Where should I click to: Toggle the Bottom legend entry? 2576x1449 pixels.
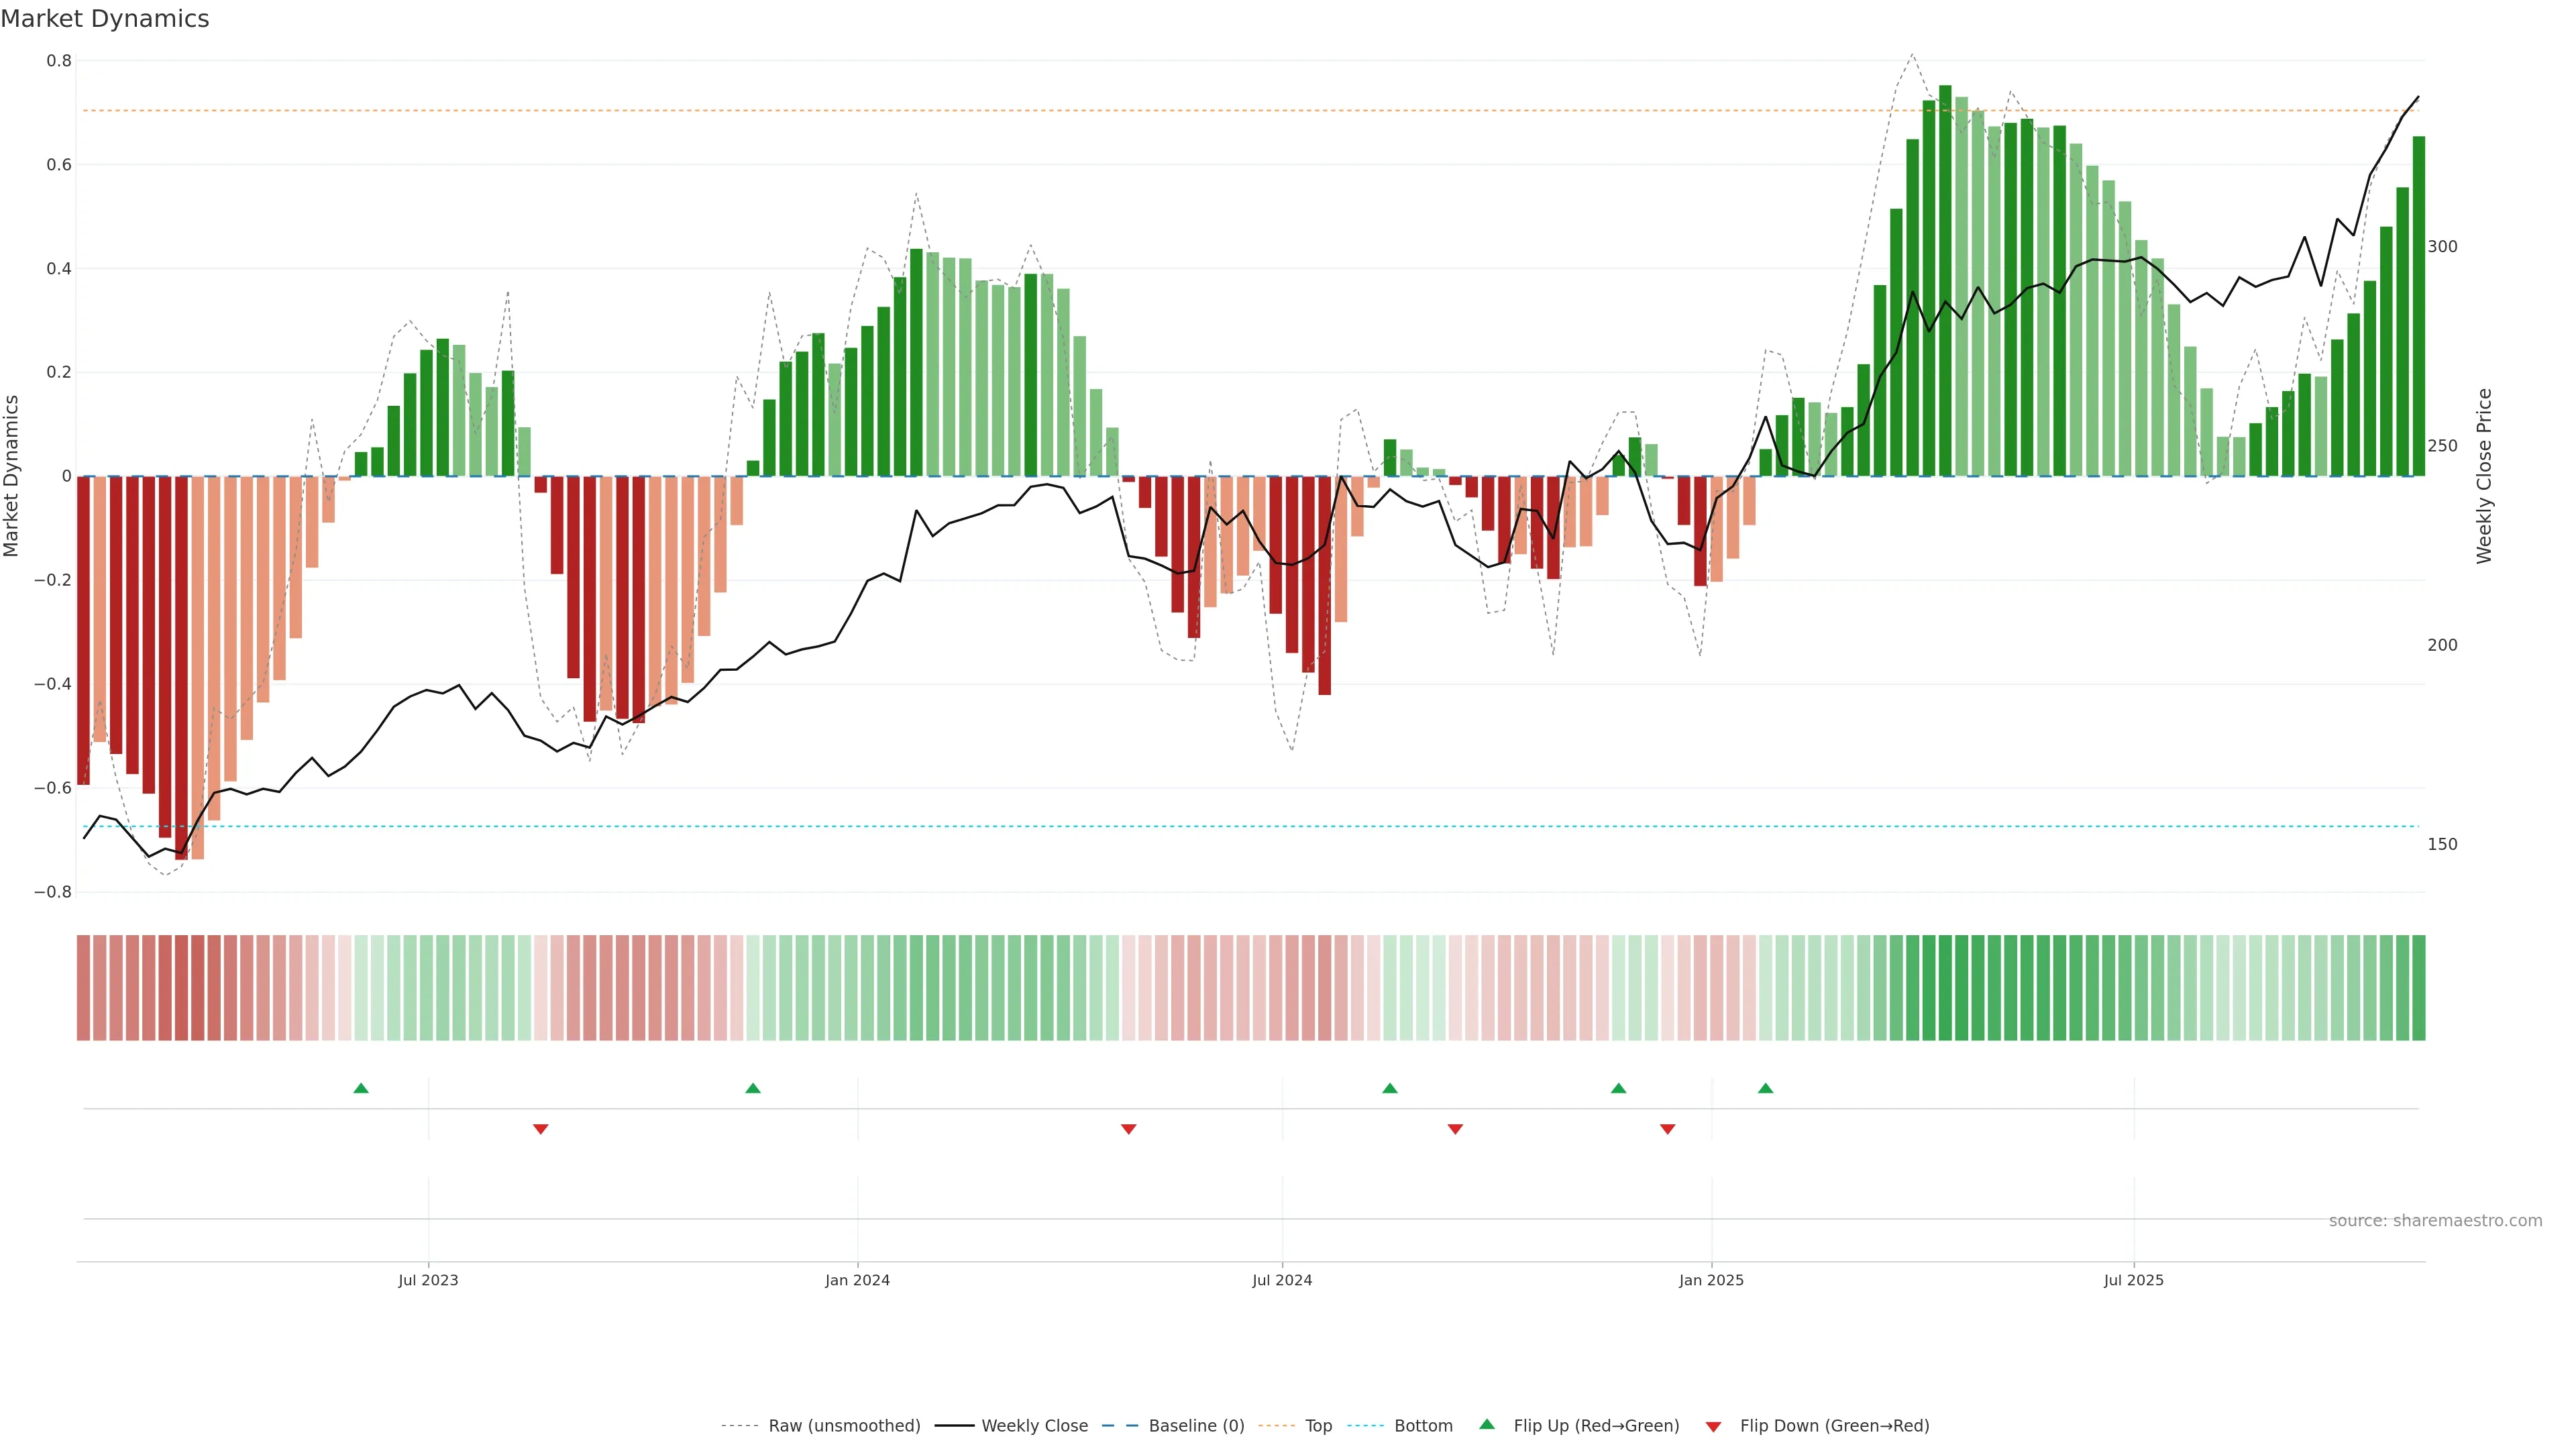pos(1423,1426)
